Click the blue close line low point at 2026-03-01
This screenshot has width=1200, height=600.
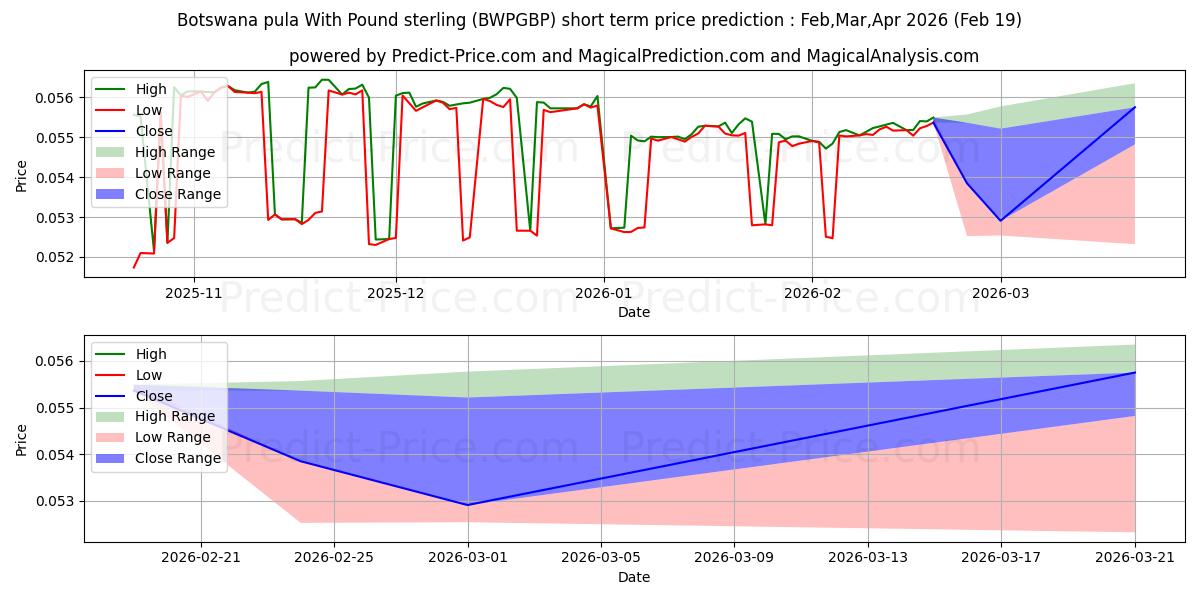(468, 505)
